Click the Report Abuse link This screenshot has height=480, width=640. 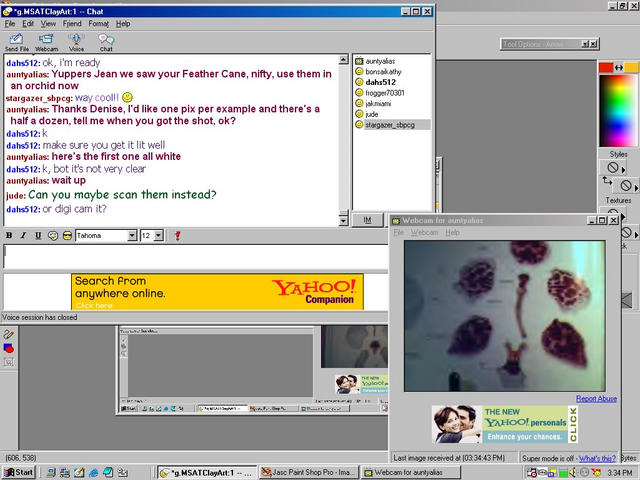[x=596, y=399]
